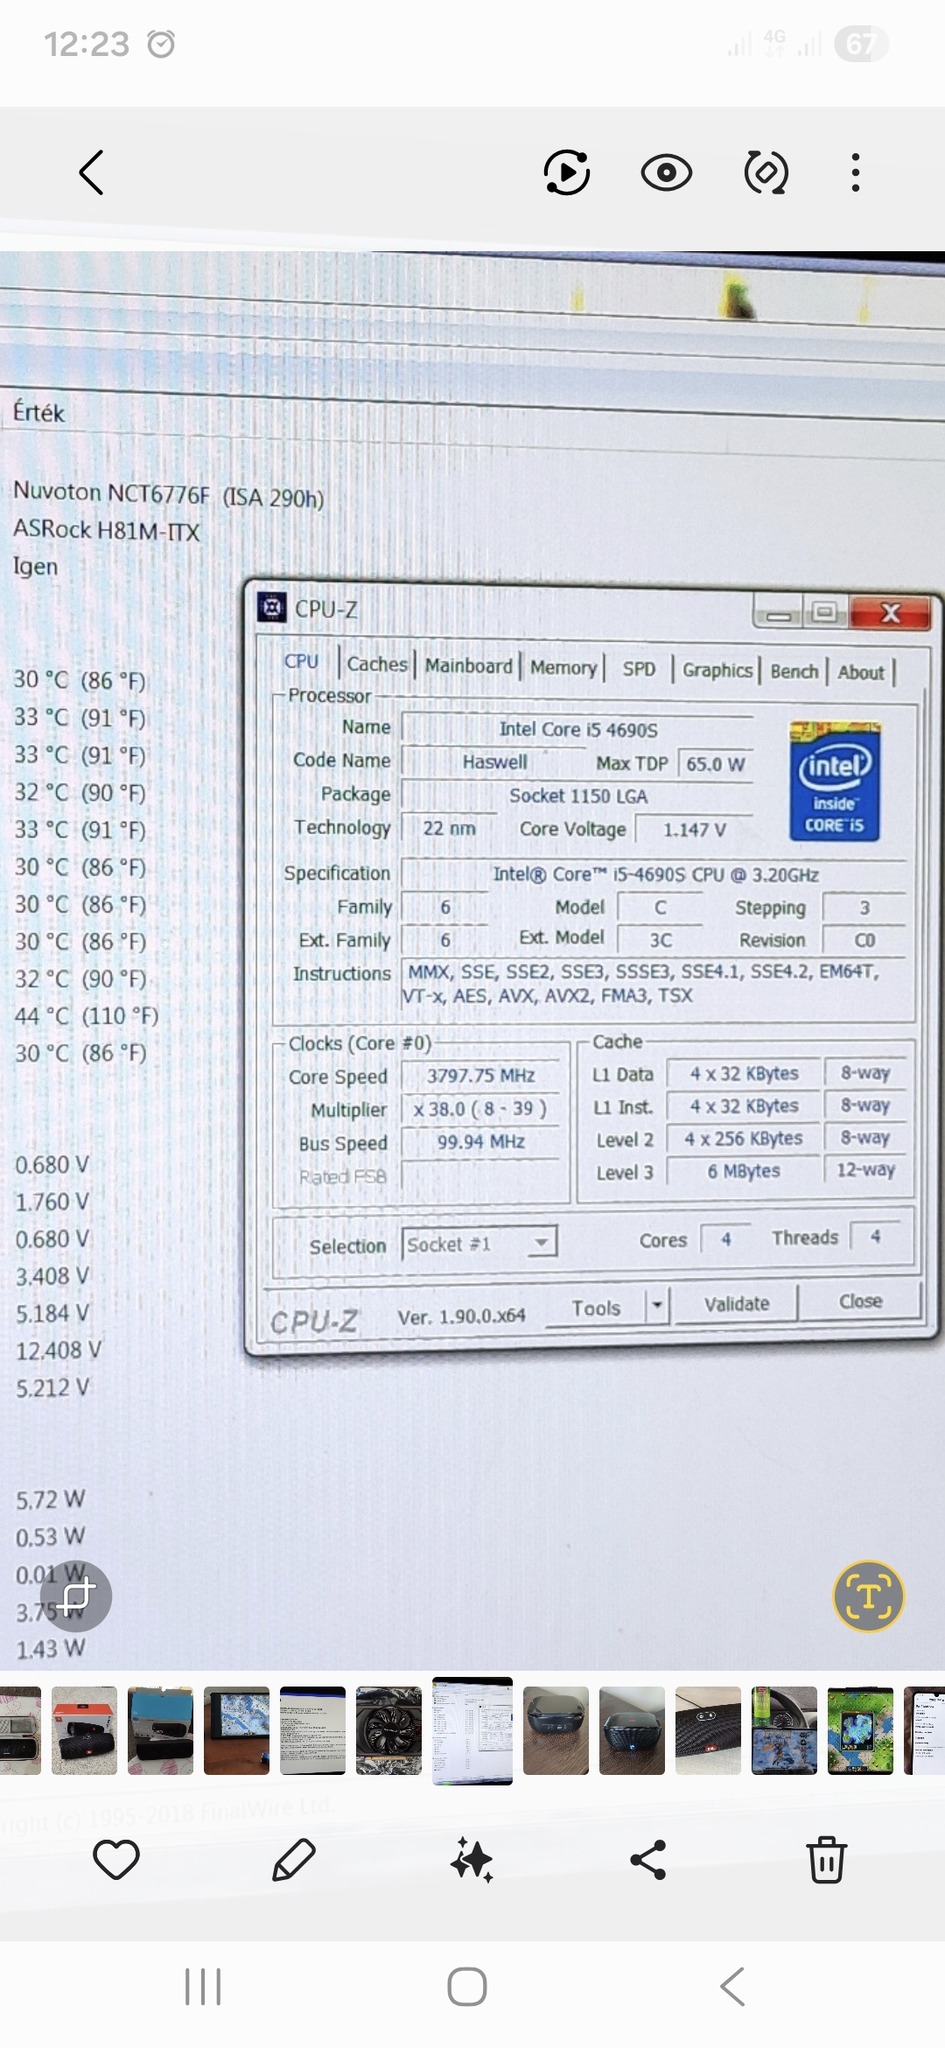
Task: Expand the Tools dropdown arrow
Action: pos(657,1305)
